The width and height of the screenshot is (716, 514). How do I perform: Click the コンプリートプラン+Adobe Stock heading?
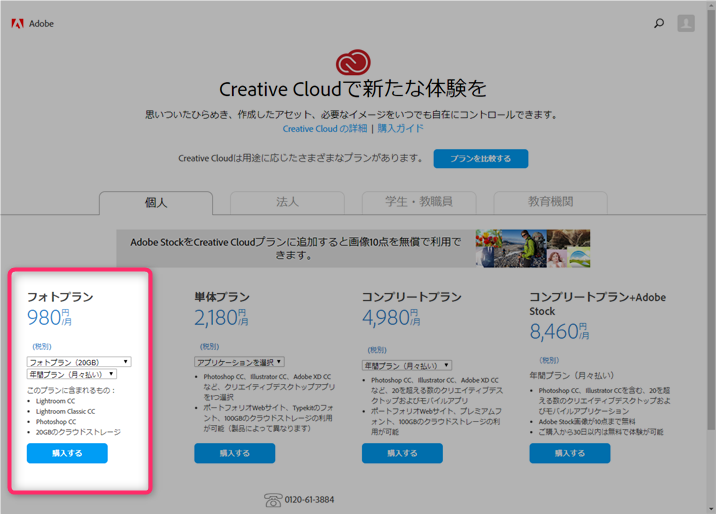(x=598, y=304)
